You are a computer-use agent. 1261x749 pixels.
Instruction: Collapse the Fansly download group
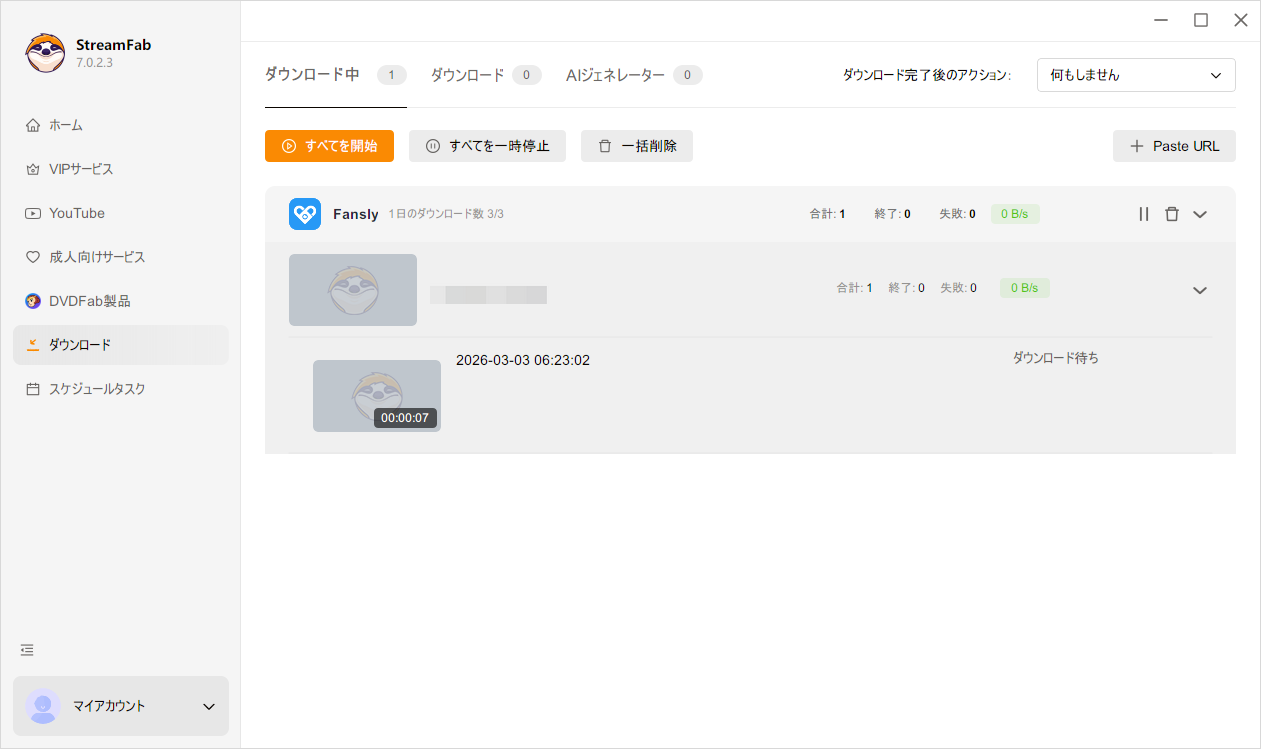1200,213
